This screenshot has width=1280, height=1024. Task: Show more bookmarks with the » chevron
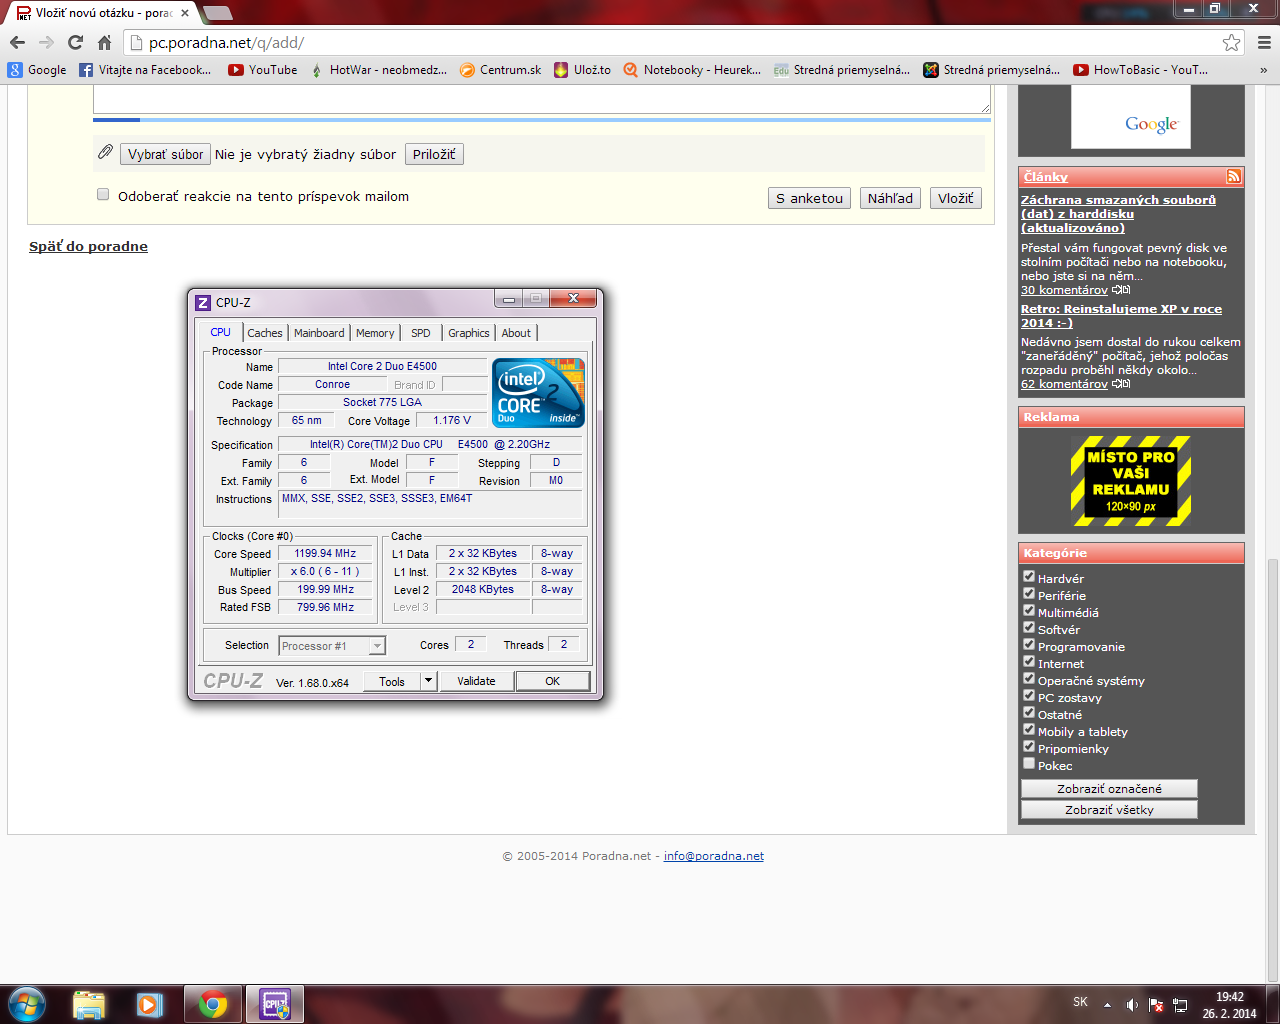tap(1263, 70)
